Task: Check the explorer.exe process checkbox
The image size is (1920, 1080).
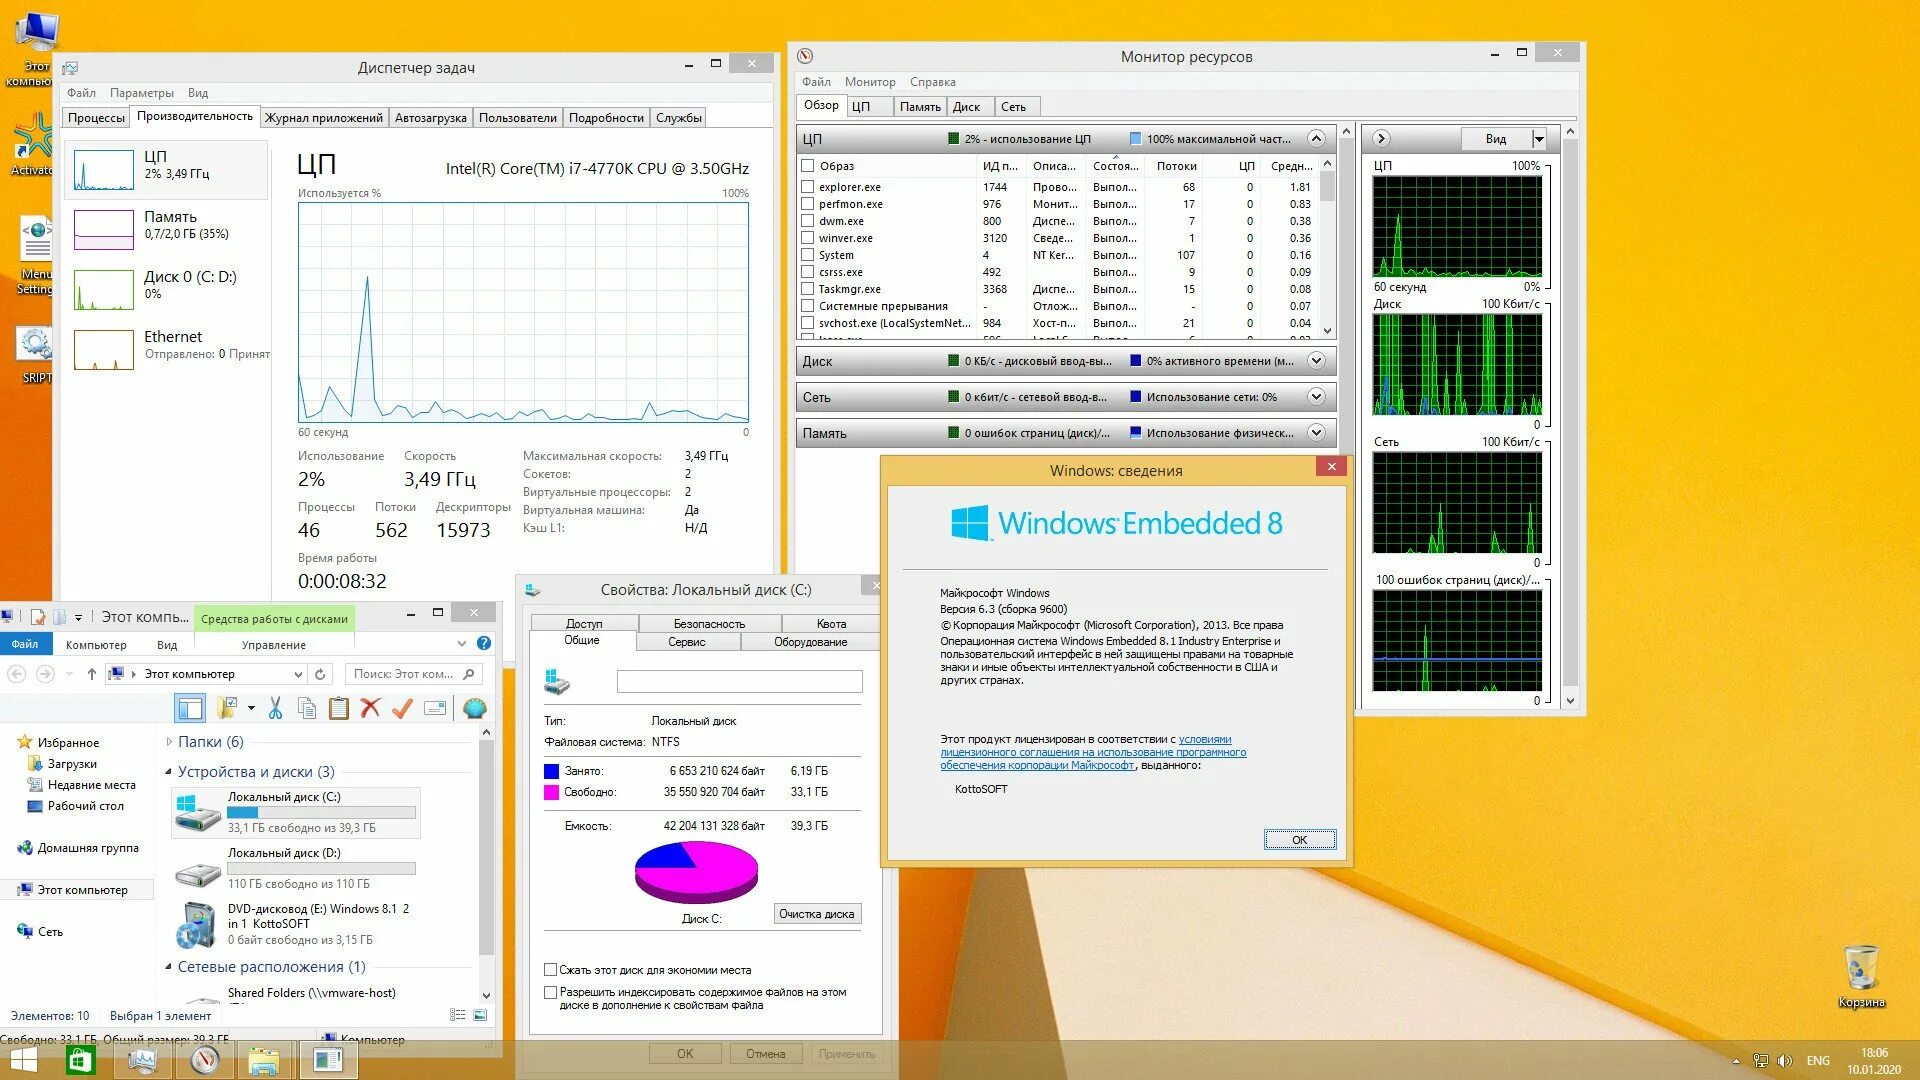Action: pyautogui.click(x=807, y=187)
